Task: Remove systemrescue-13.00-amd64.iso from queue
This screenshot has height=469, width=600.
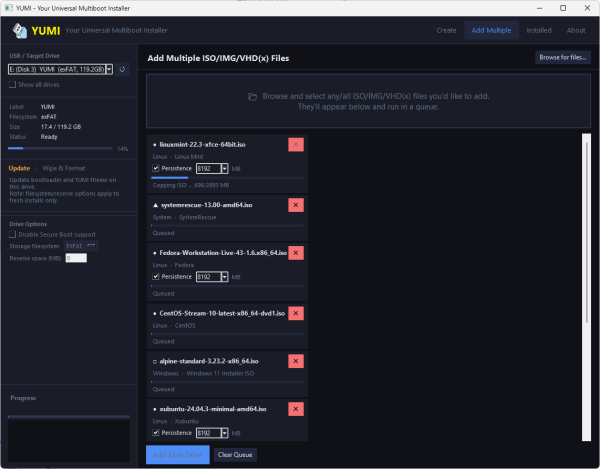Action: click(x=296, y=205)
